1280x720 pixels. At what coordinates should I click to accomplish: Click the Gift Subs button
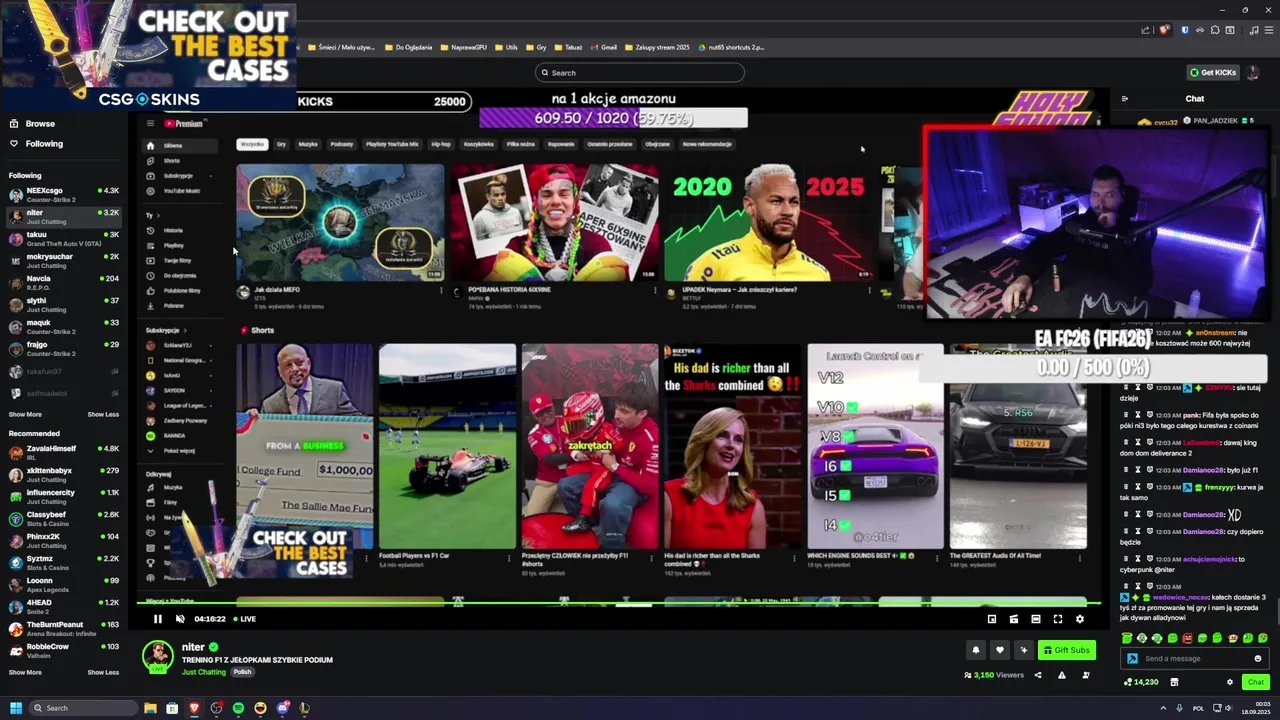pyautogui.click(x=1066, y=650)
